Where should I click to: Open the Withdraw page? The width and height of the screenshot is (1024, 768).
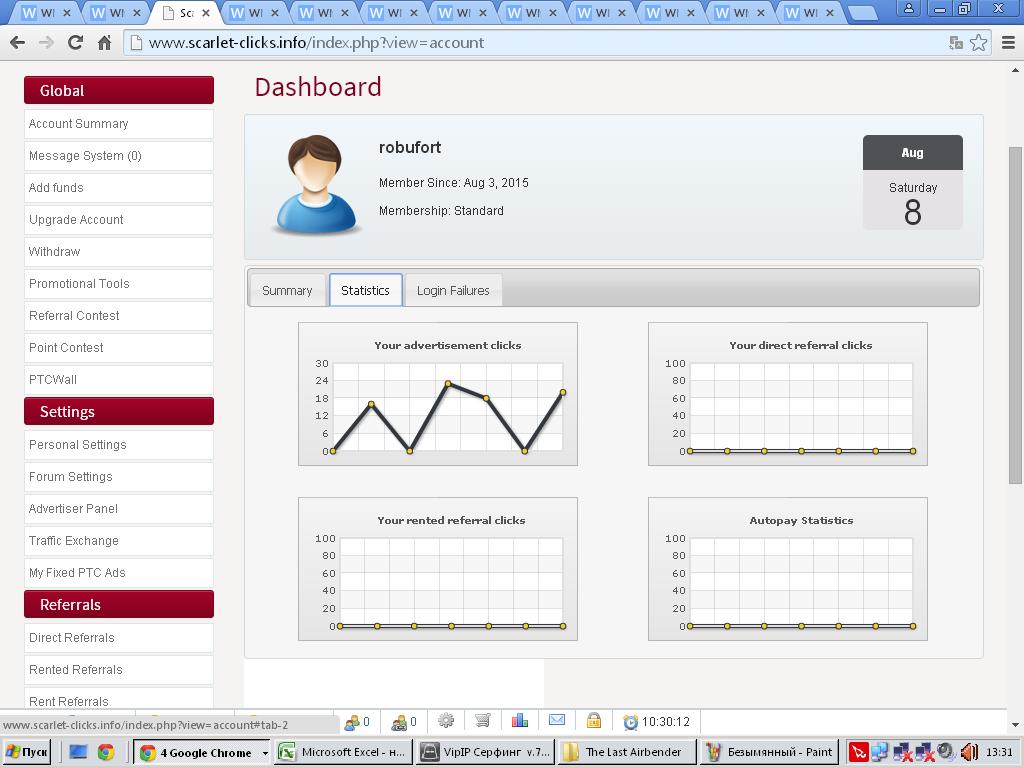pos(119,252)
